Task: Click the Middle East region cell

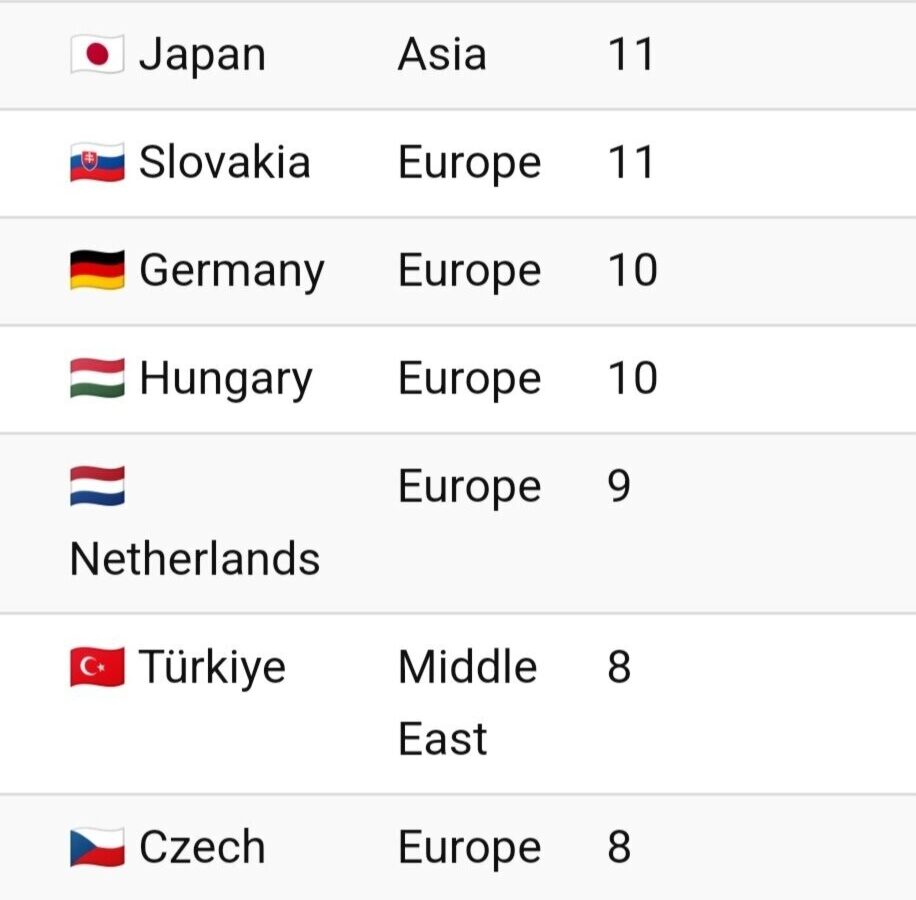Action: pos(467,703)
